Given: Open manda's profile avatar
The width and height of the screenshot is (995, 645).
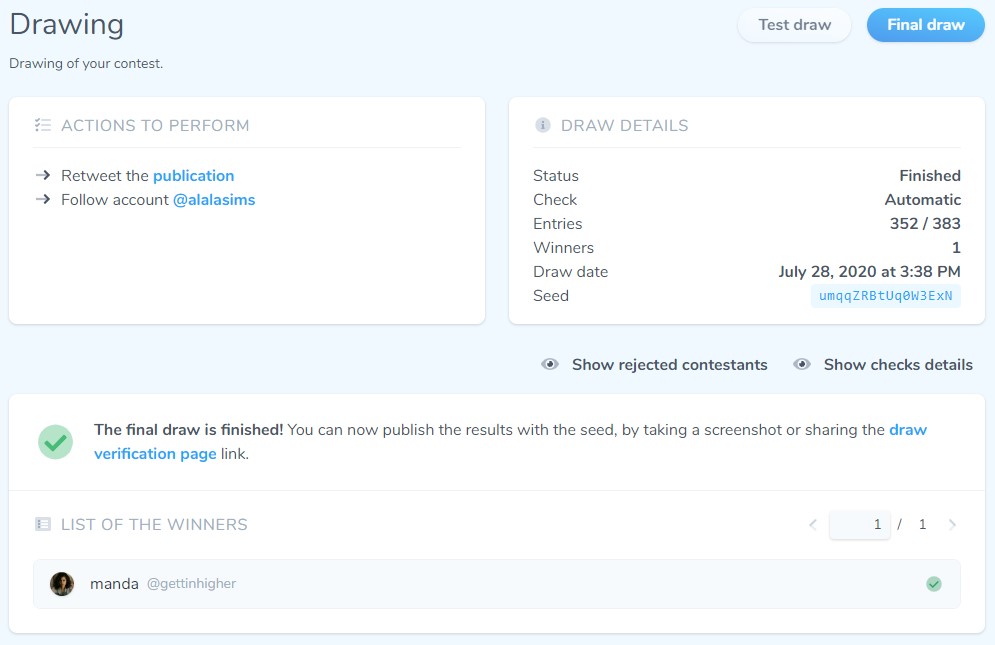Looking at the screenshot, I should click(62, 584).
